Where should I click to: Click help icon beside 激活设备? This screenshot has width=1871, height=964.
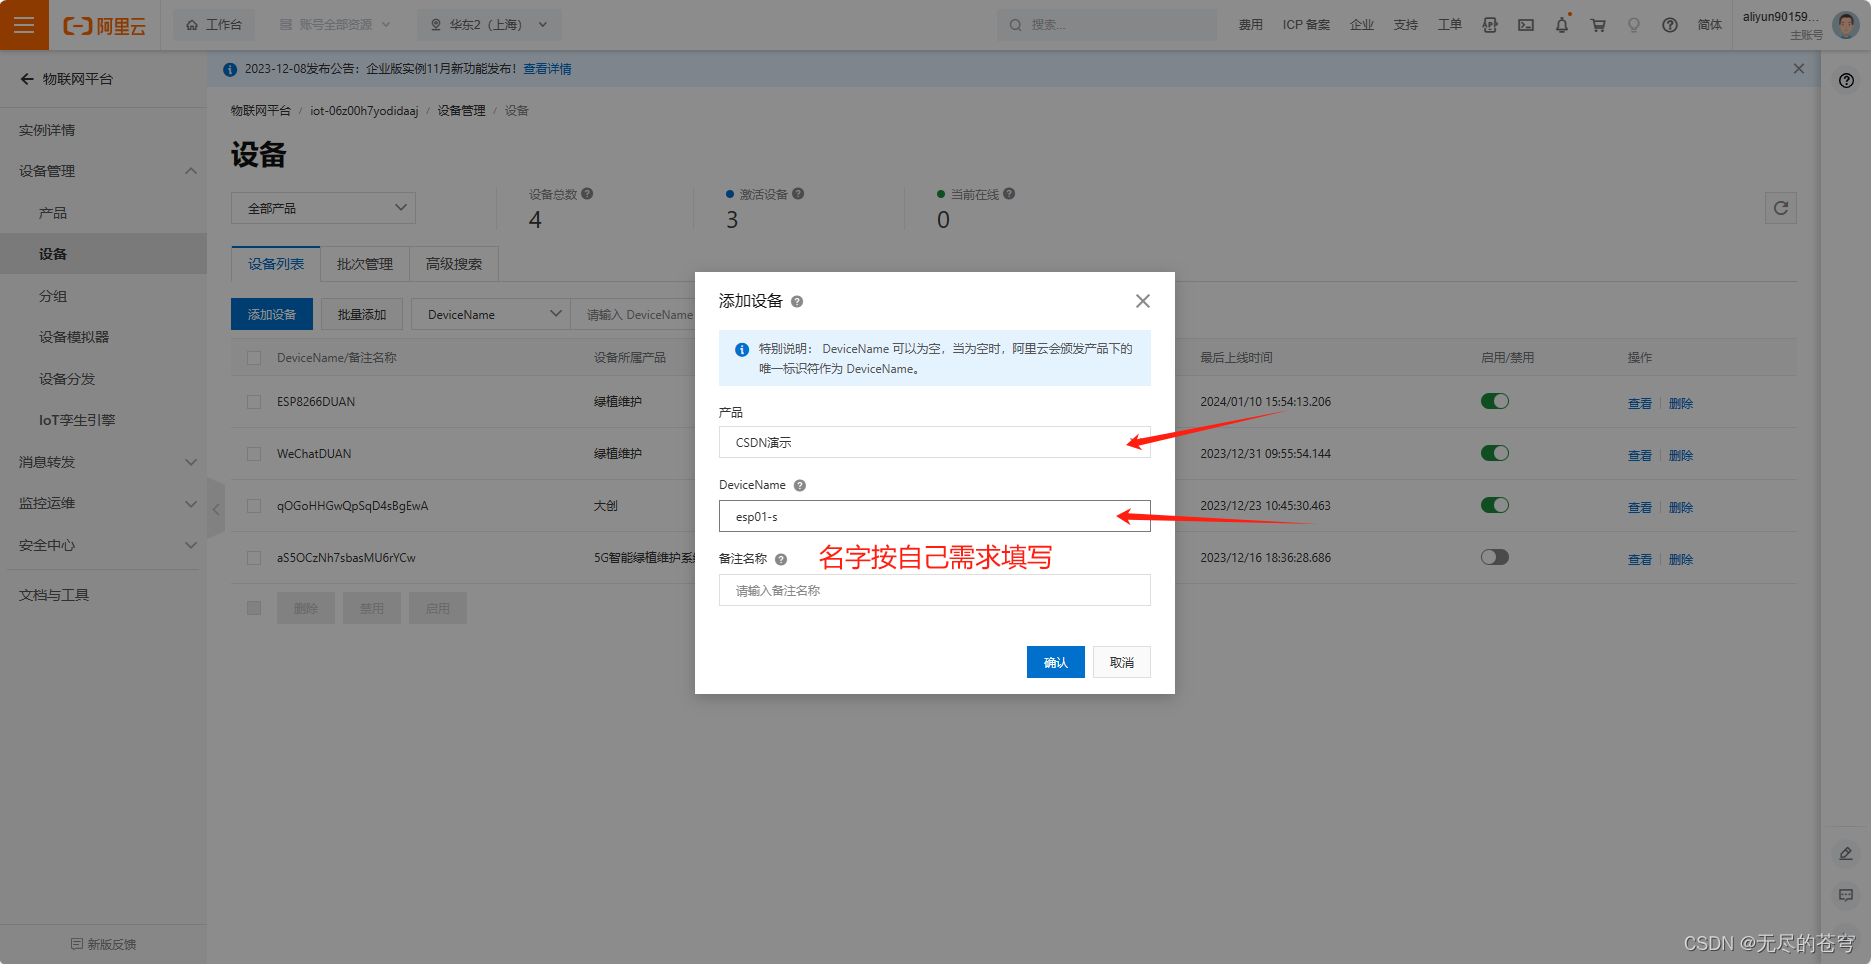798,194
